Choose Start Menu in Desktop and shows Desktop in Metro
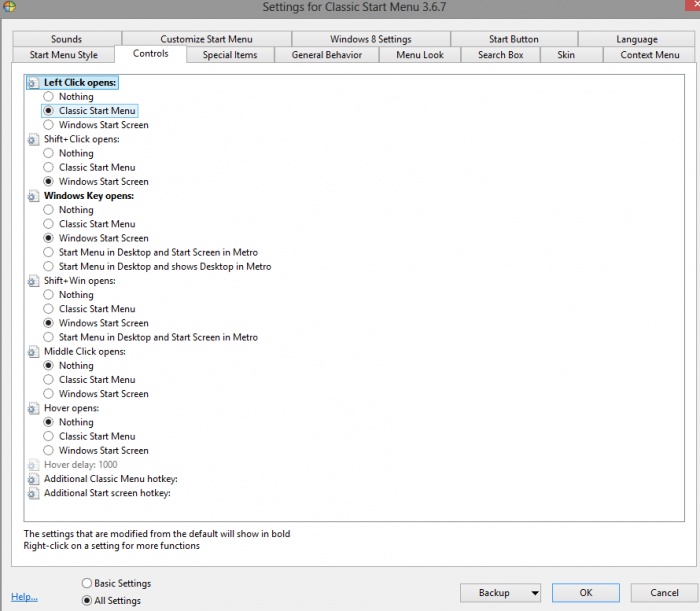 coord(48,266)
